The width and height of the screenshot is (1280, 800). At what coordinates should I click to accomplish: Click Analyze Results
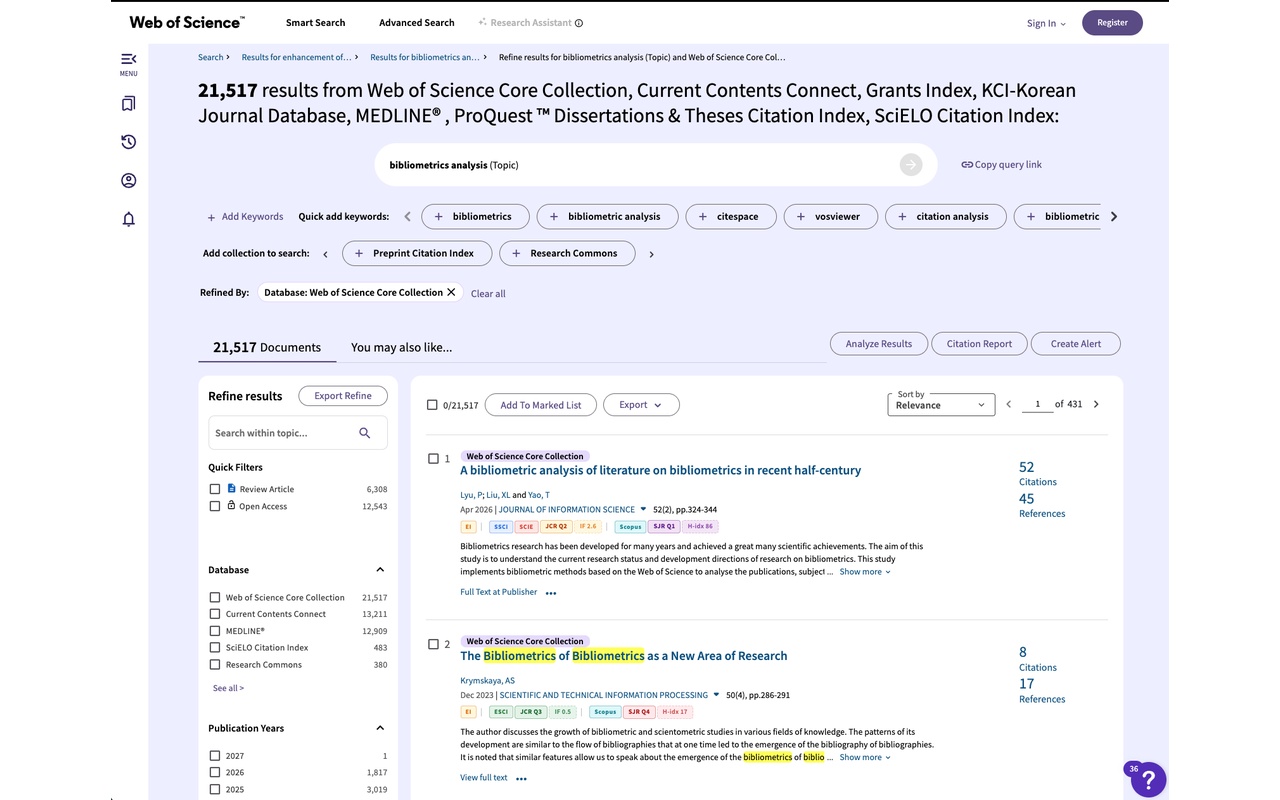coord(879,344)
